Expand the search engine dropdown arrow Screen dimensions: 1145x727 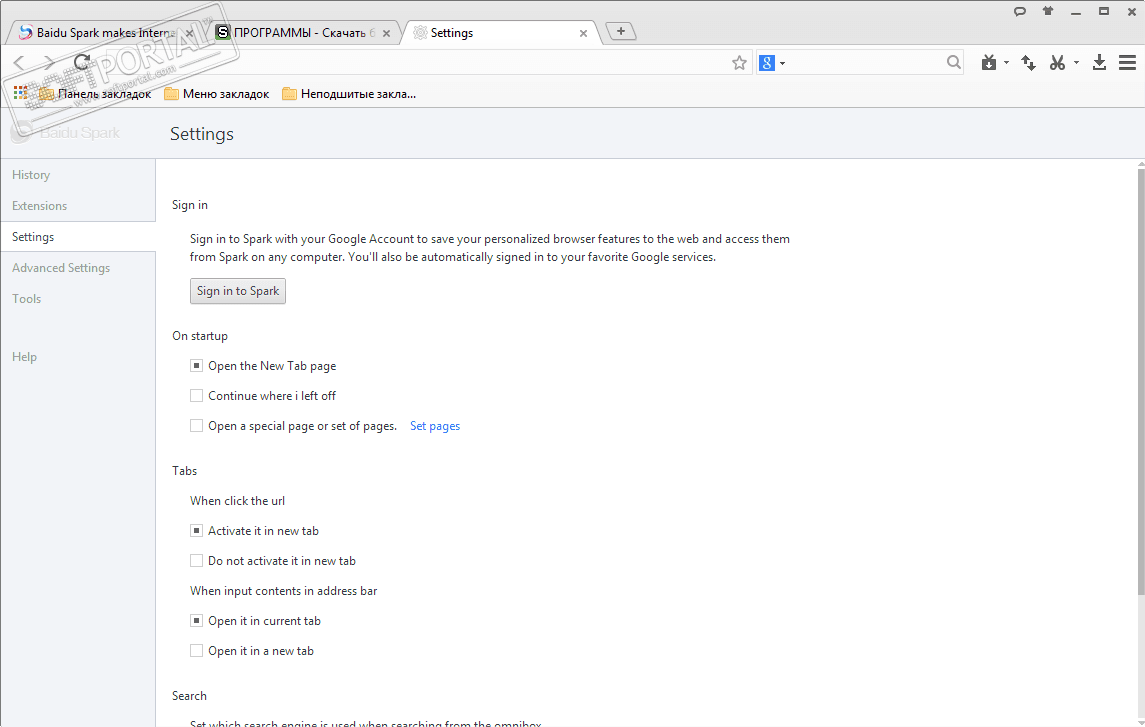point(782,64)
